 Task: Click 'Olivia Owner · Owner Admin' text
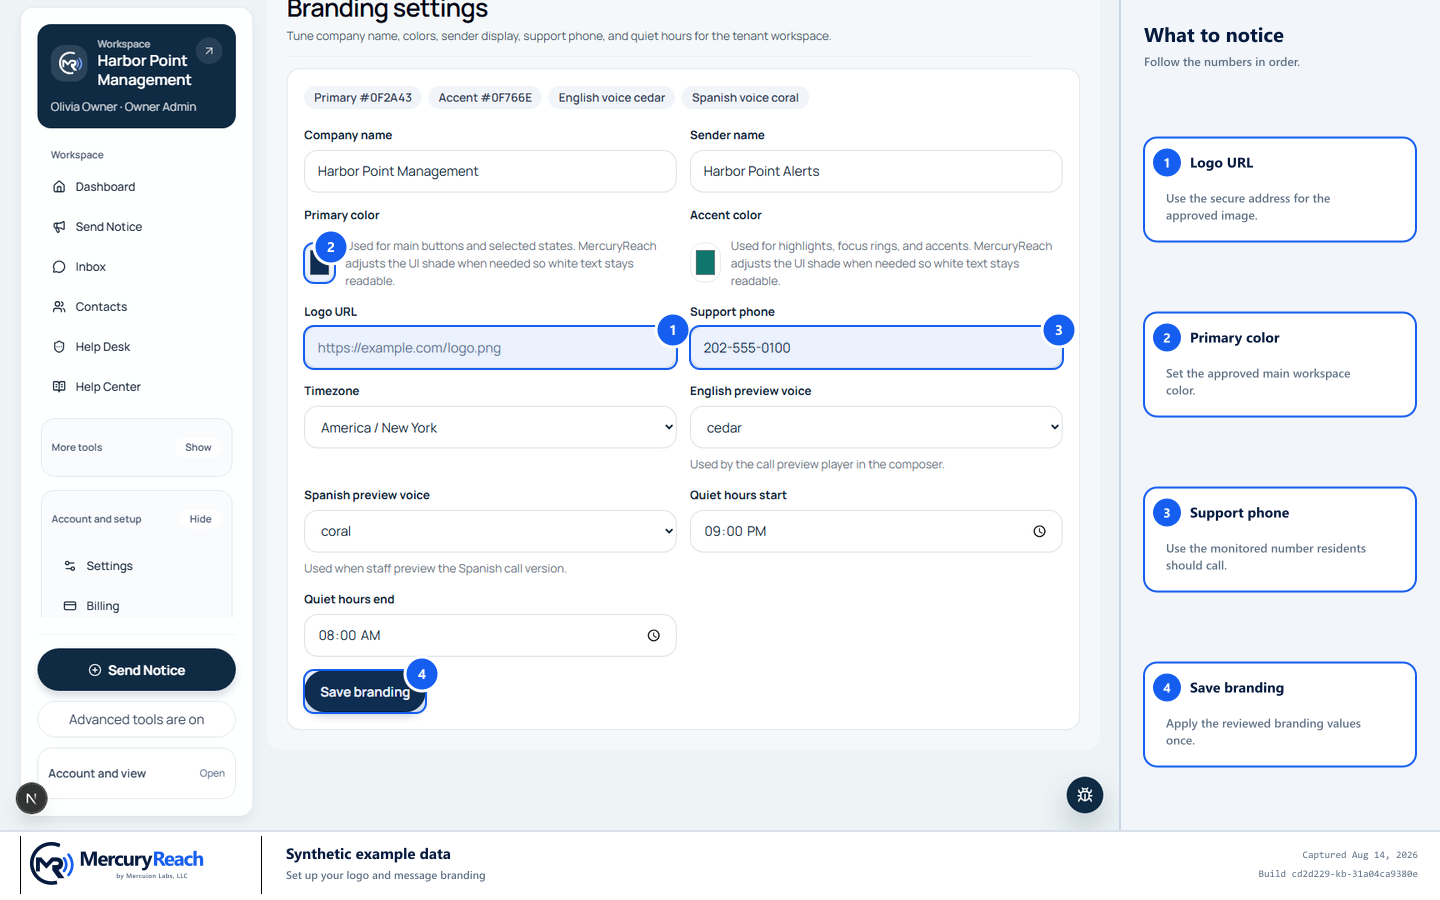[124, 107]
